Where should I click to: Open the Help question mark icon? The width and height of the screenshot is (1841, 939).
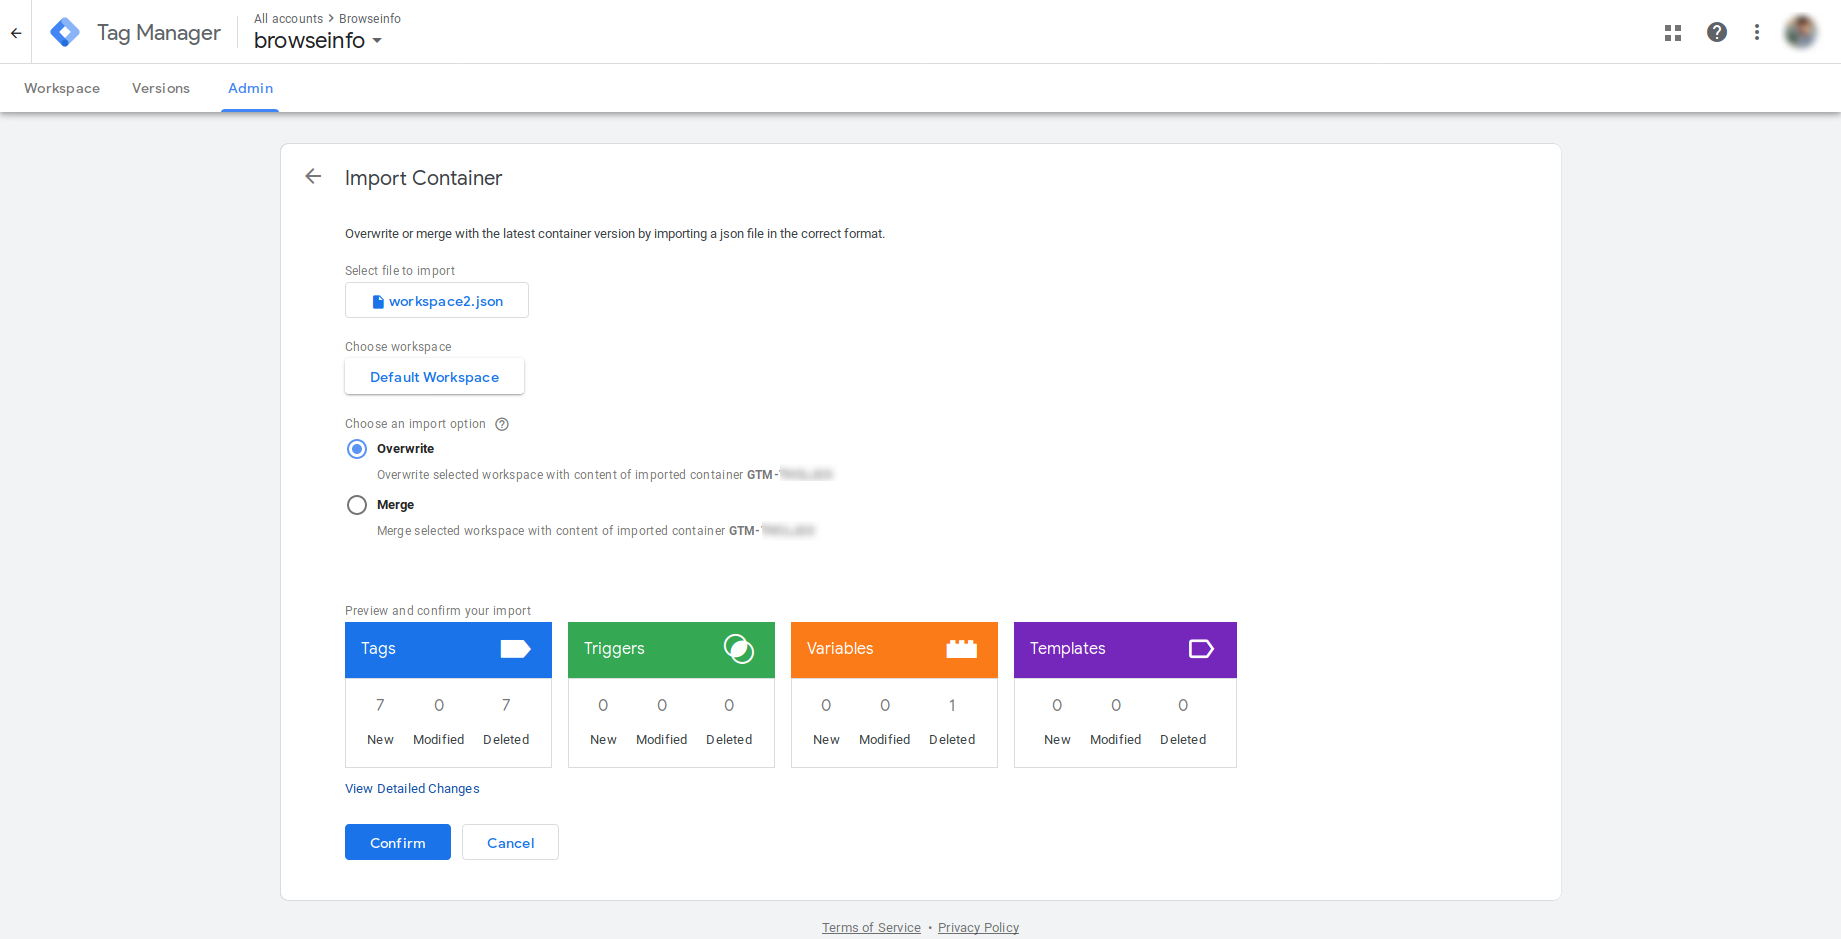click(1717, 32)
